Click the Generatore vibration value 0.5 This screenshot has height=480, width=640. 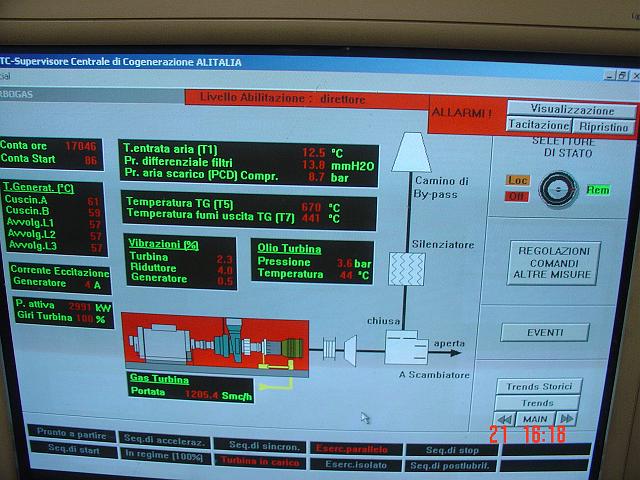pyautogui.click(x=225, y=281)
